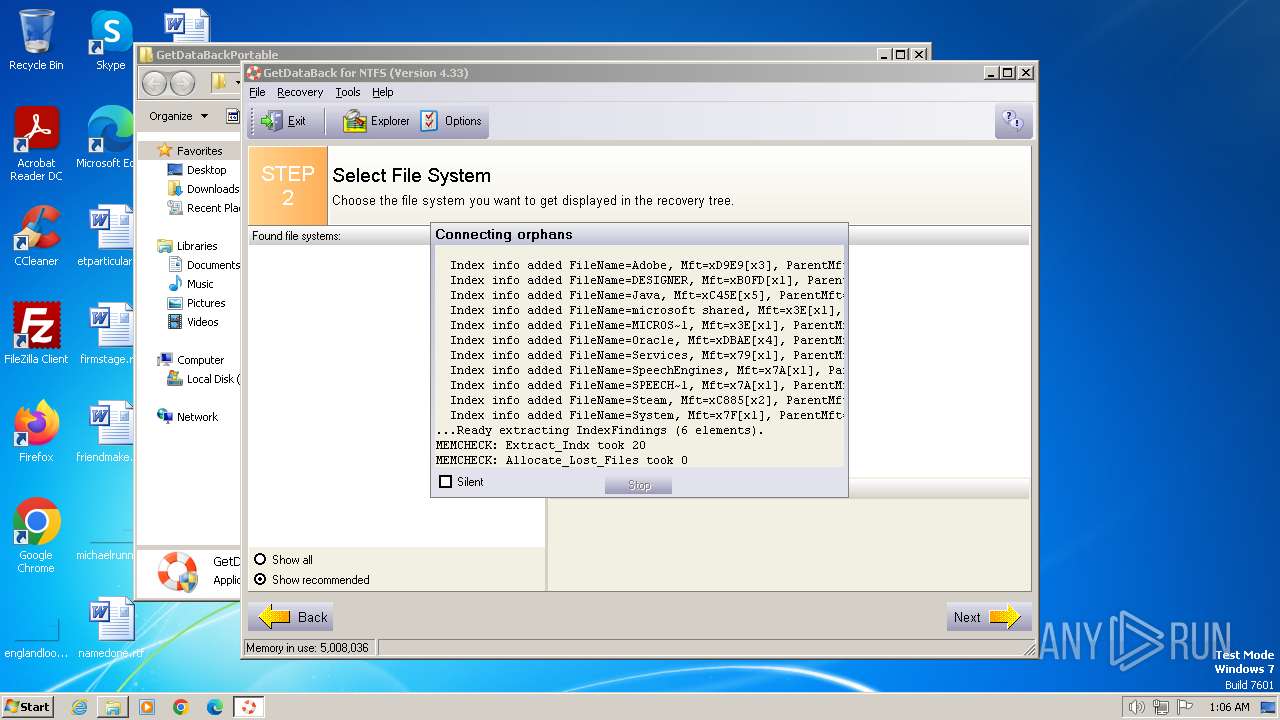
Task: Open CCleaner desktop shortcut
Action: pyautogui.click(x=36, y=236)
